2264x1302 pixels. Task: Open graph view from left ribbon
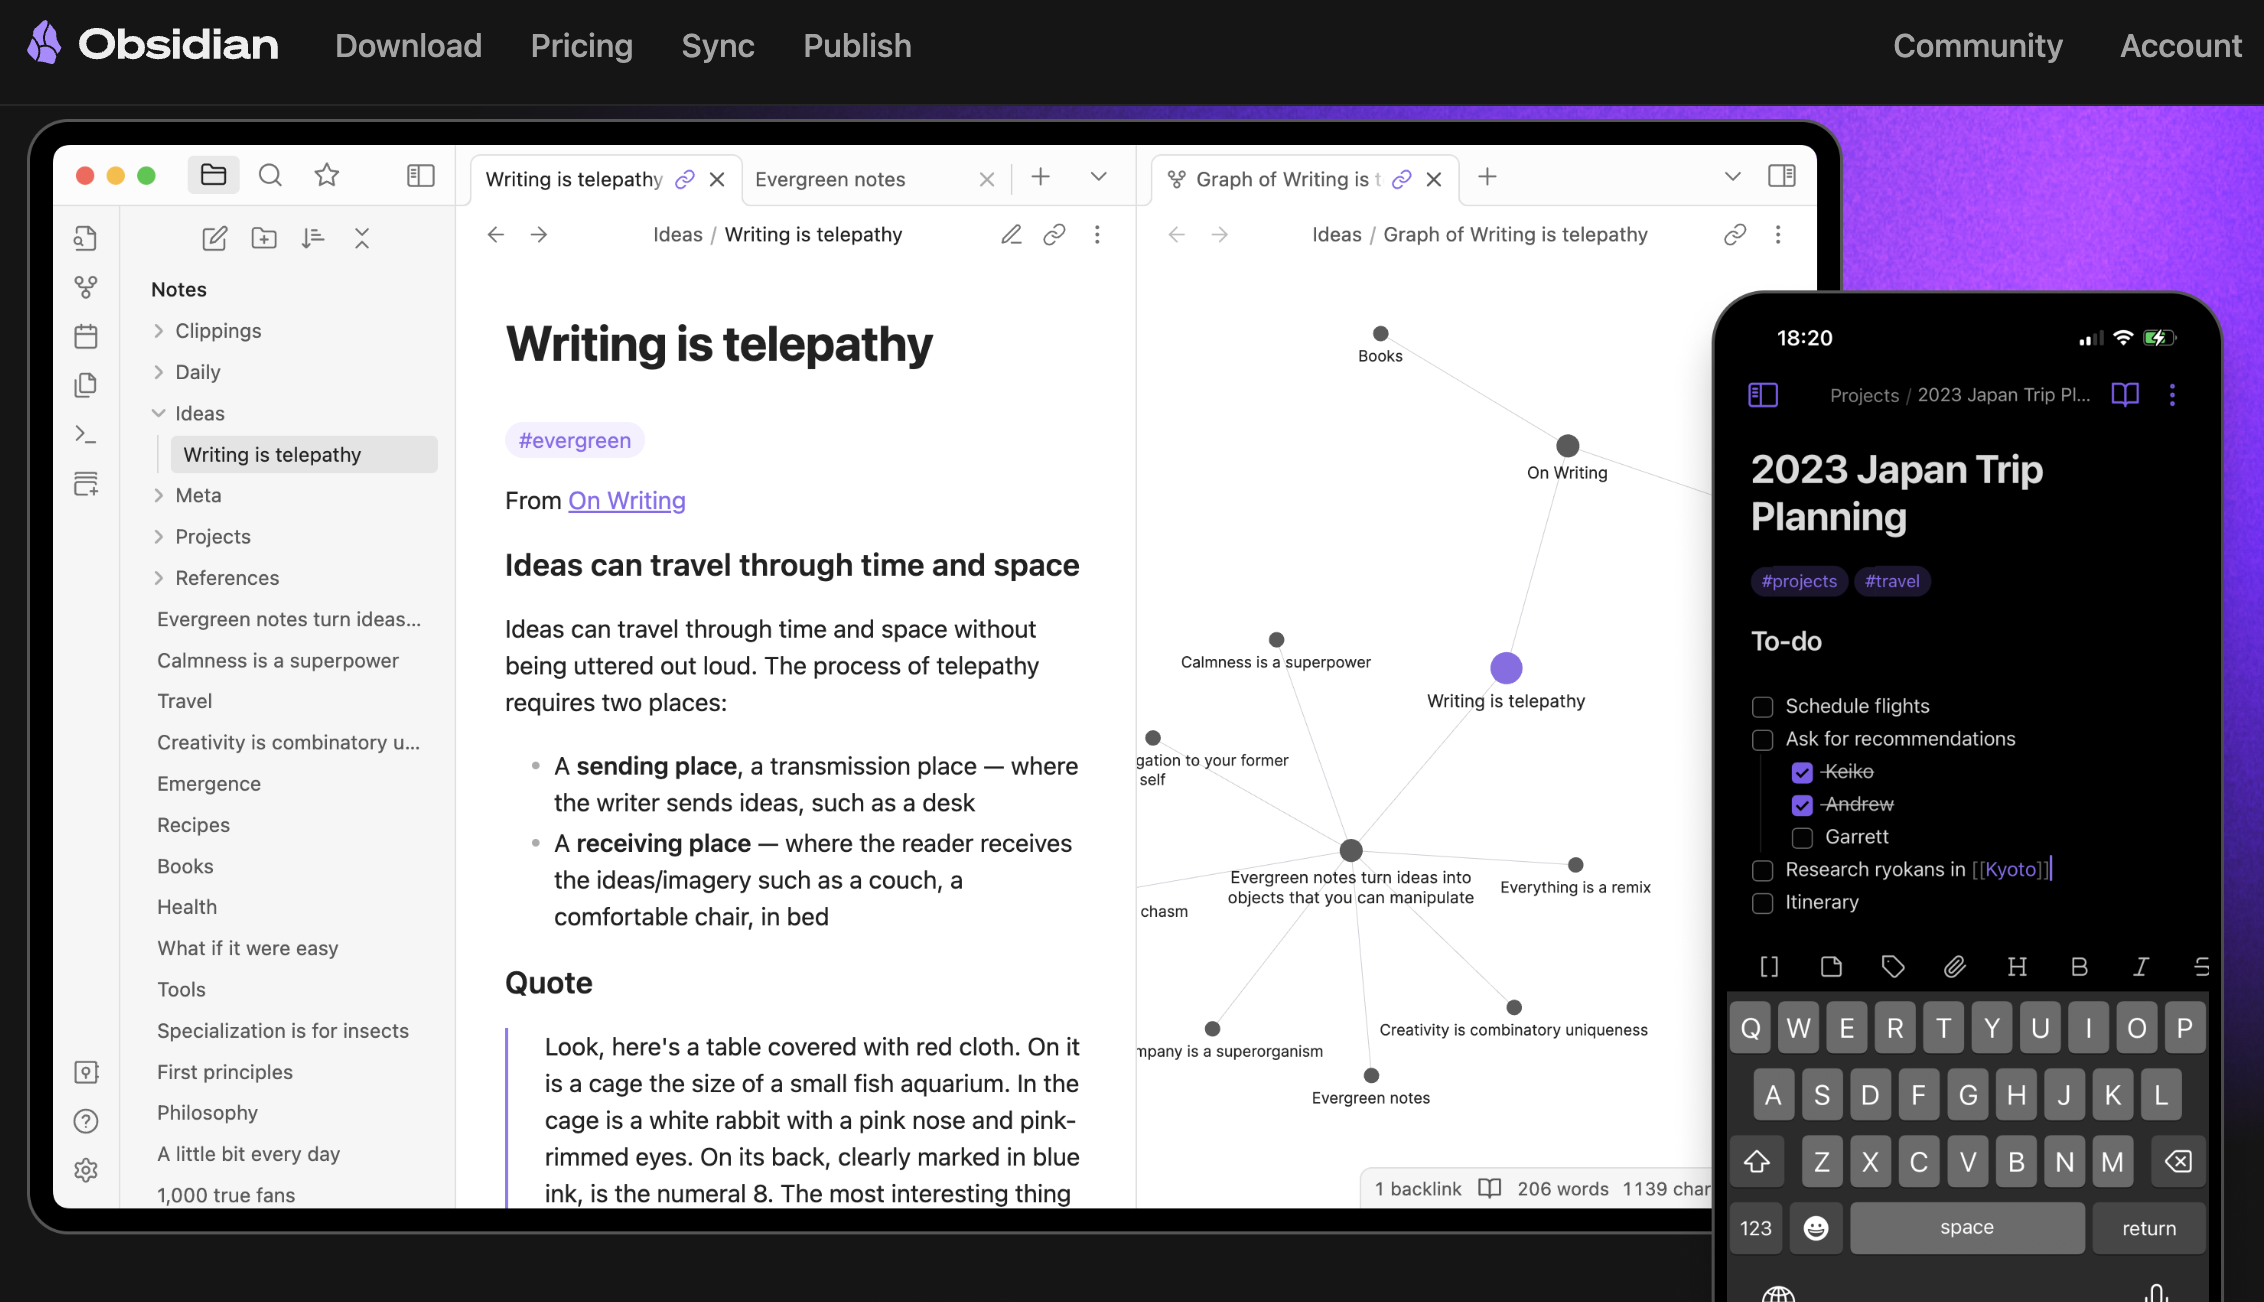tap(86, 287)
